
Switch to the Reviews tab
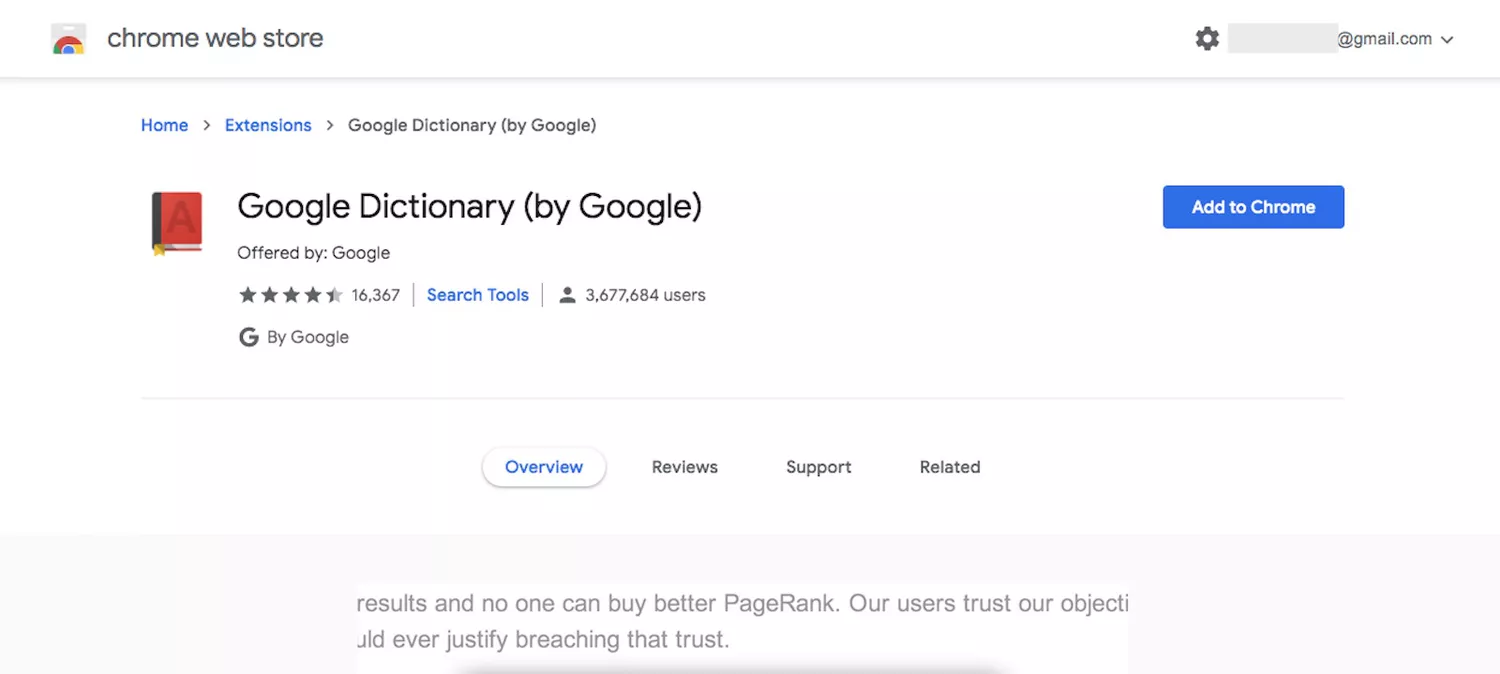click(685, 467)
